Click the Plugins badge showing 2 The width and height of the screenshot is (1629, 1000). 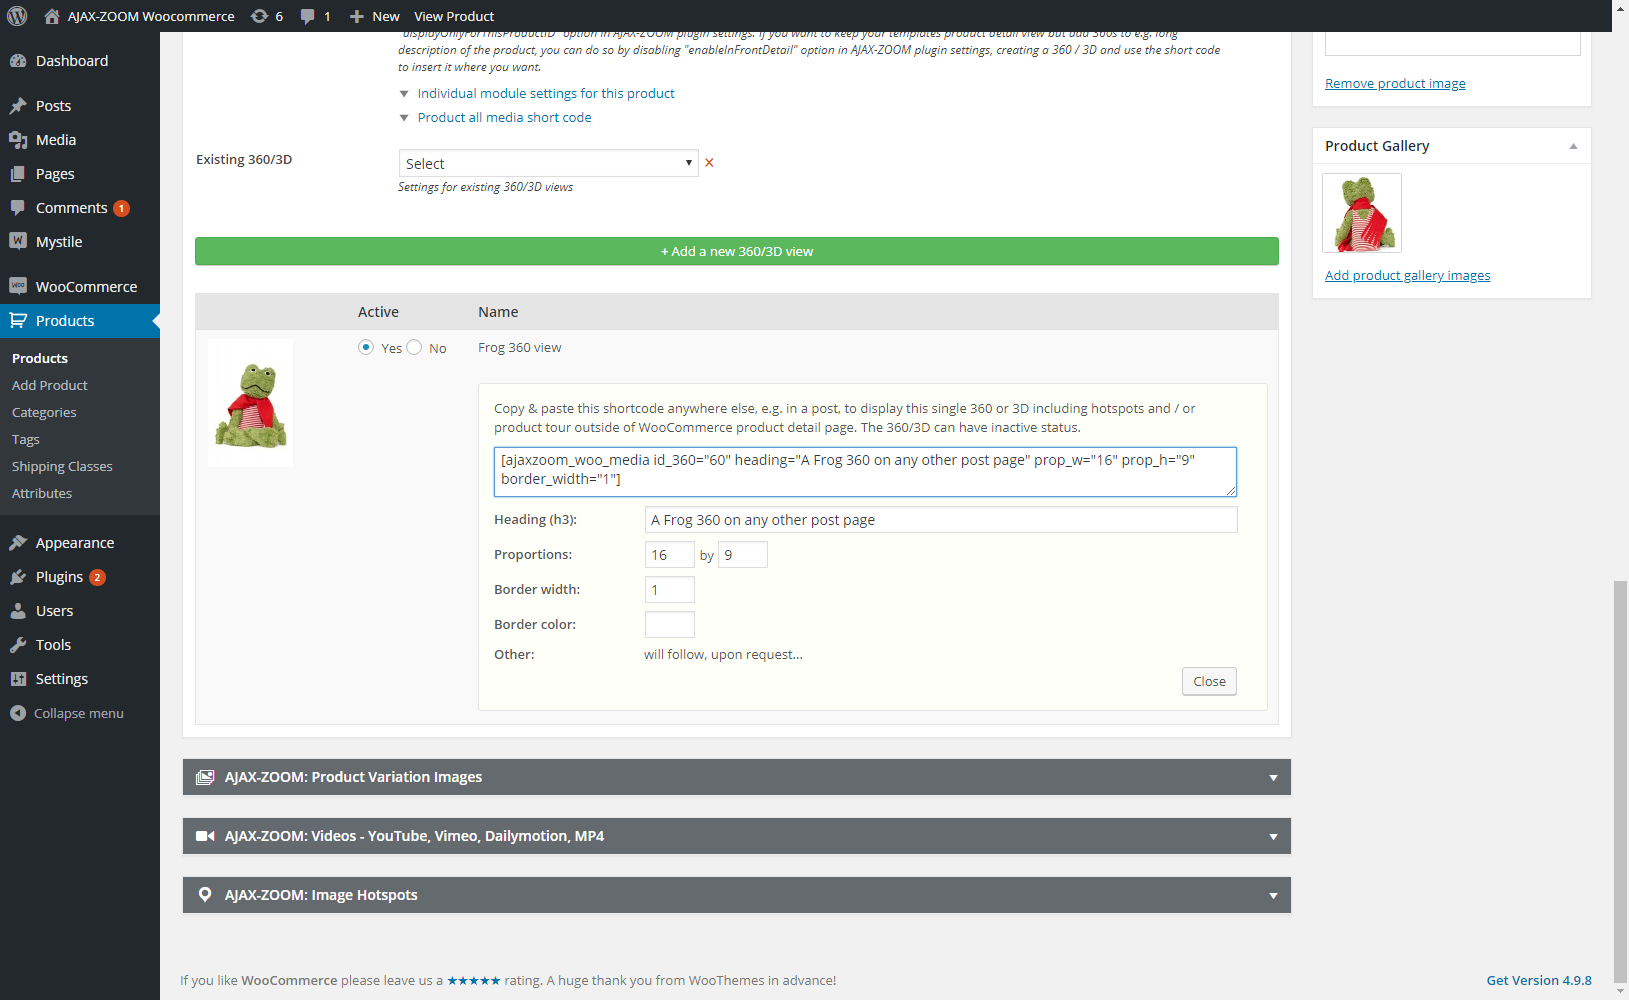coord(97,577)
